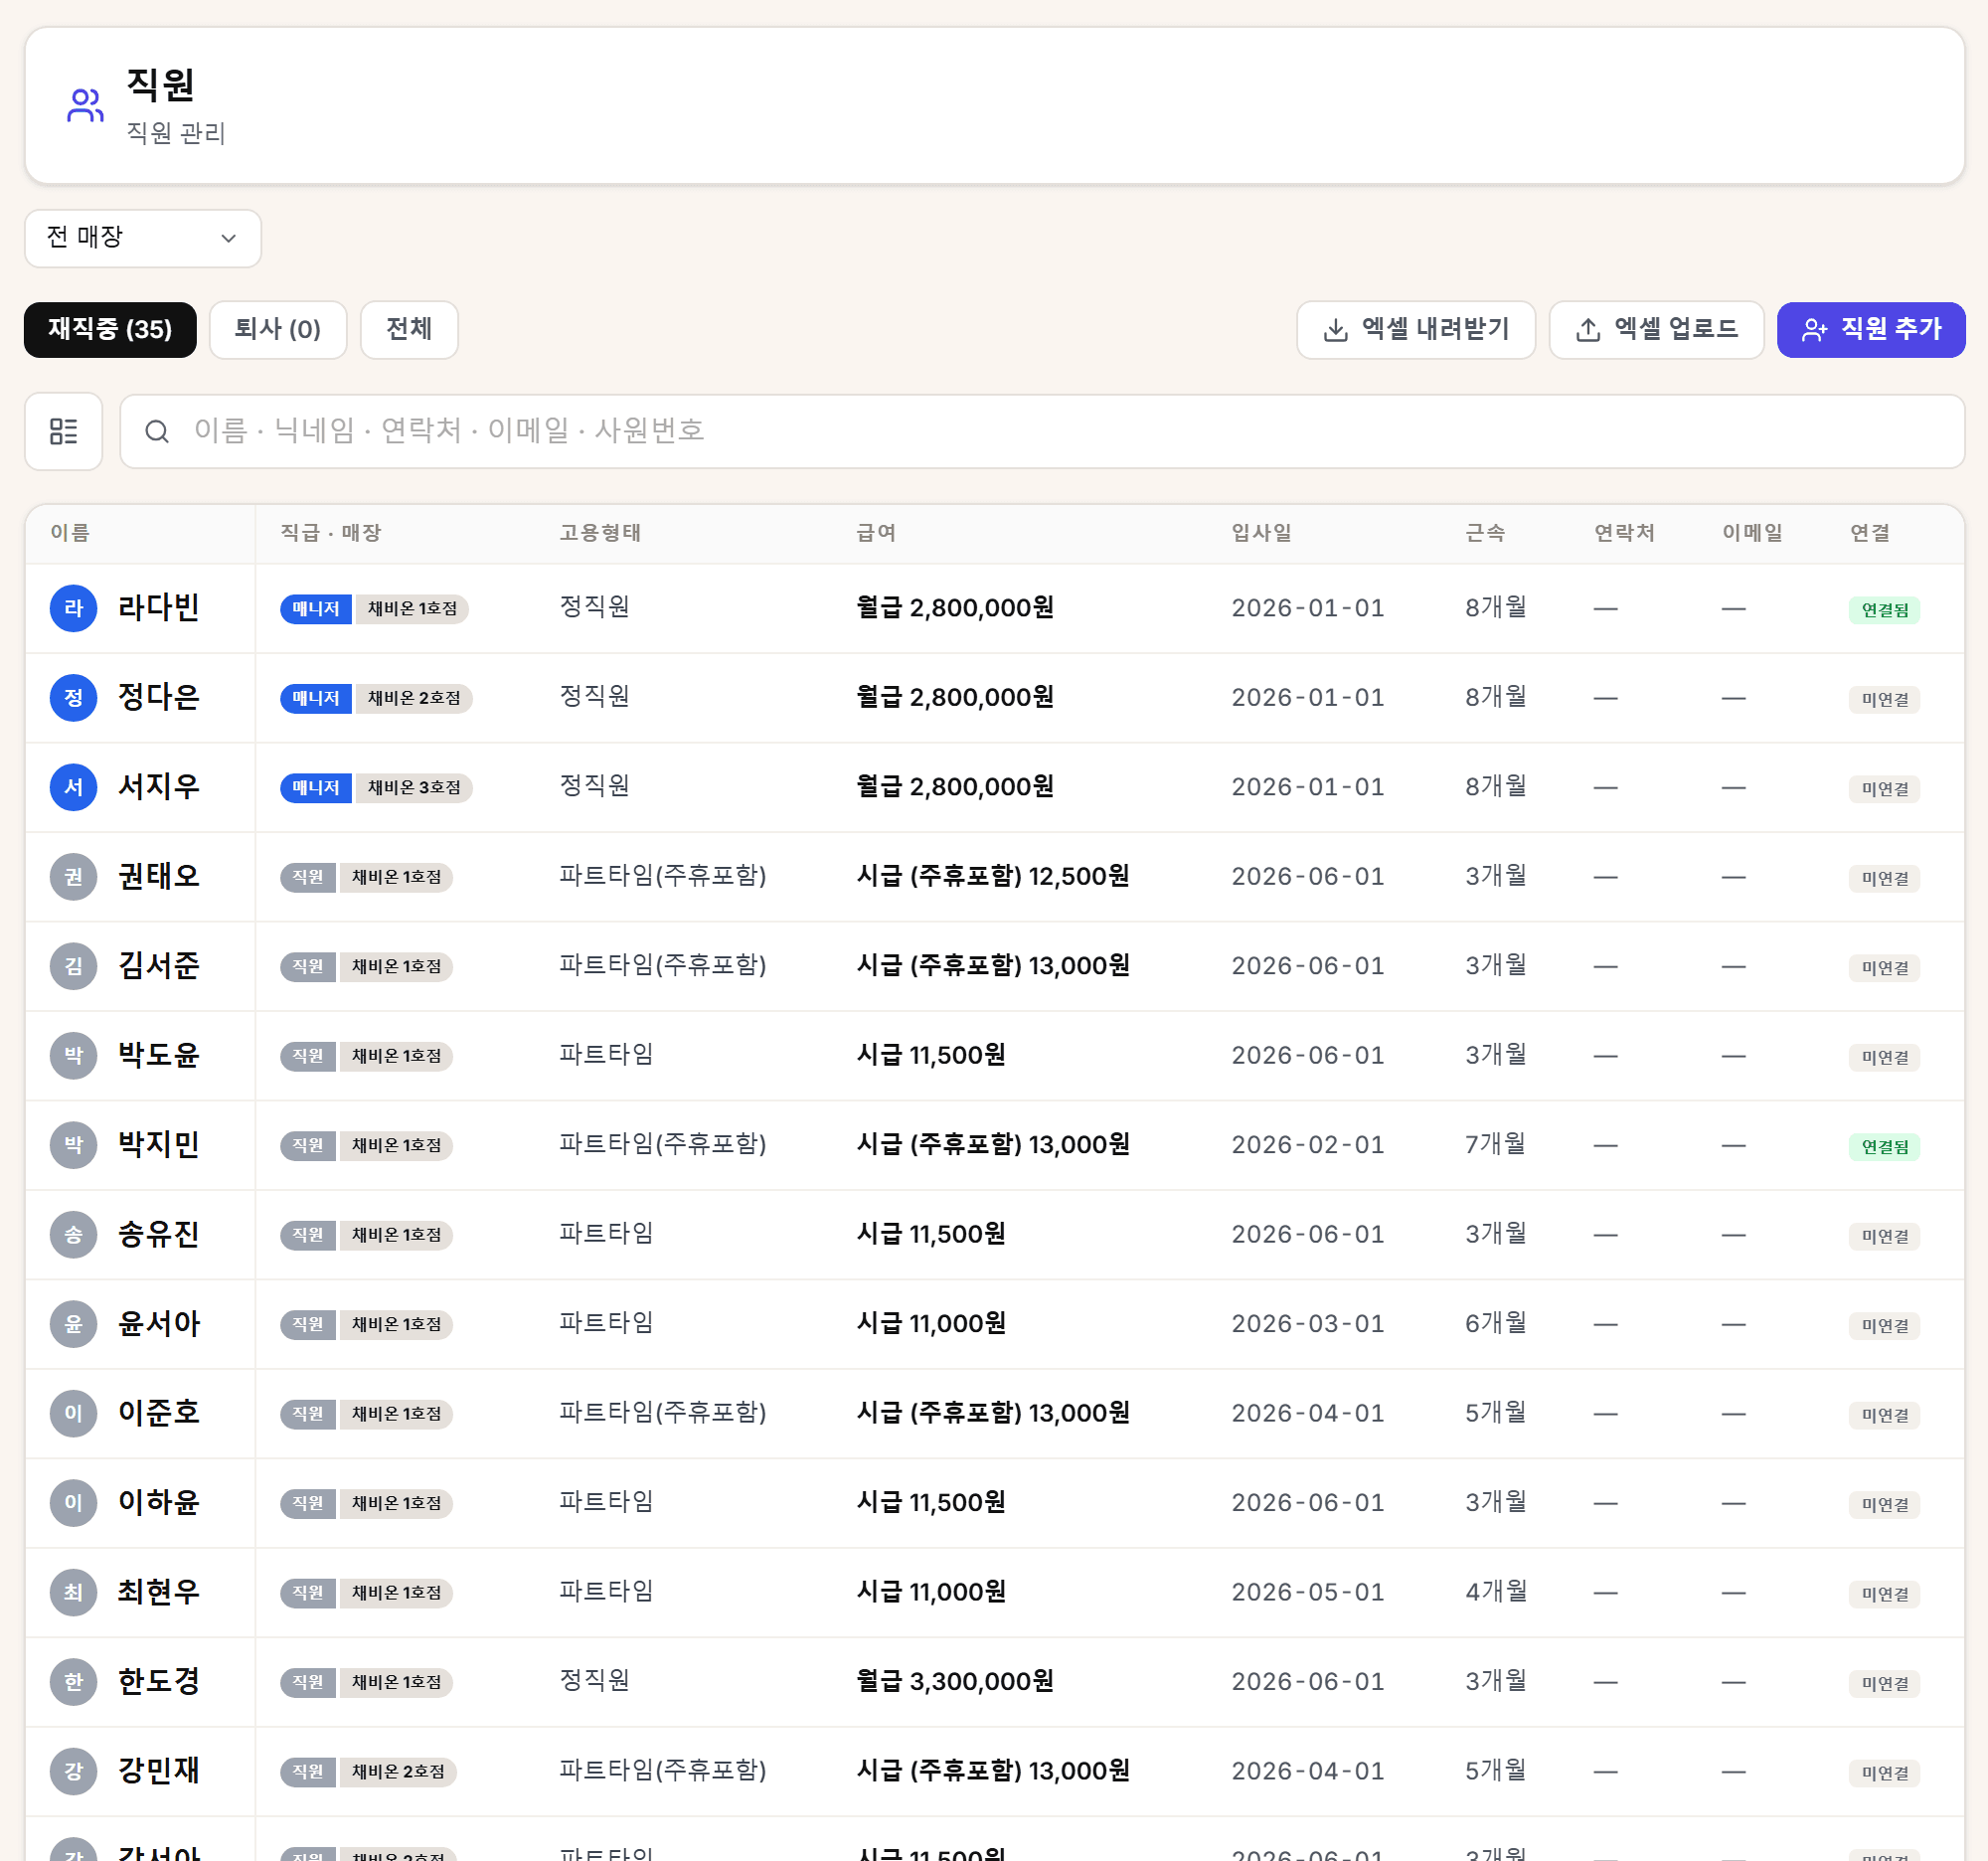
Task: Click 권태오's gray avatar circle
Action: (x=73, y=877)
